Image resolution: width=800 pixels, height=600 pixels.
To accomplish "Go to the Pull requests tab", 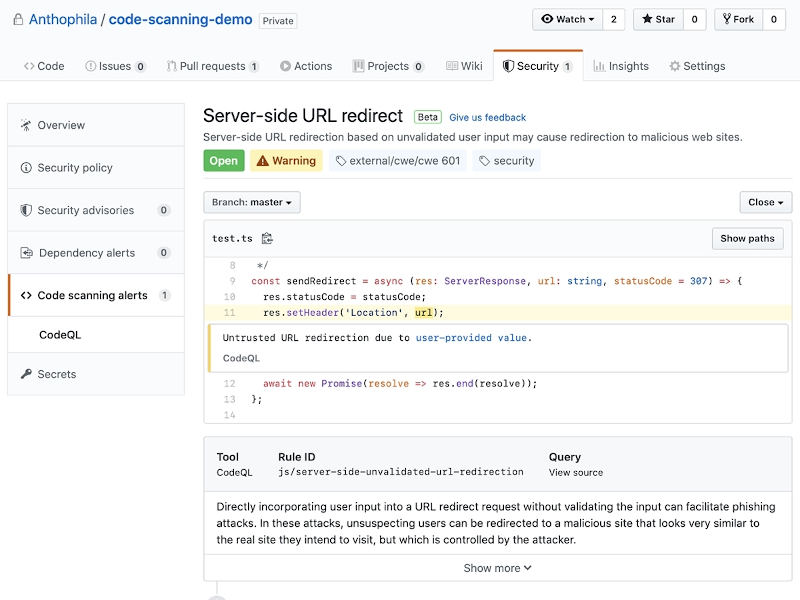I will (213, 66).
